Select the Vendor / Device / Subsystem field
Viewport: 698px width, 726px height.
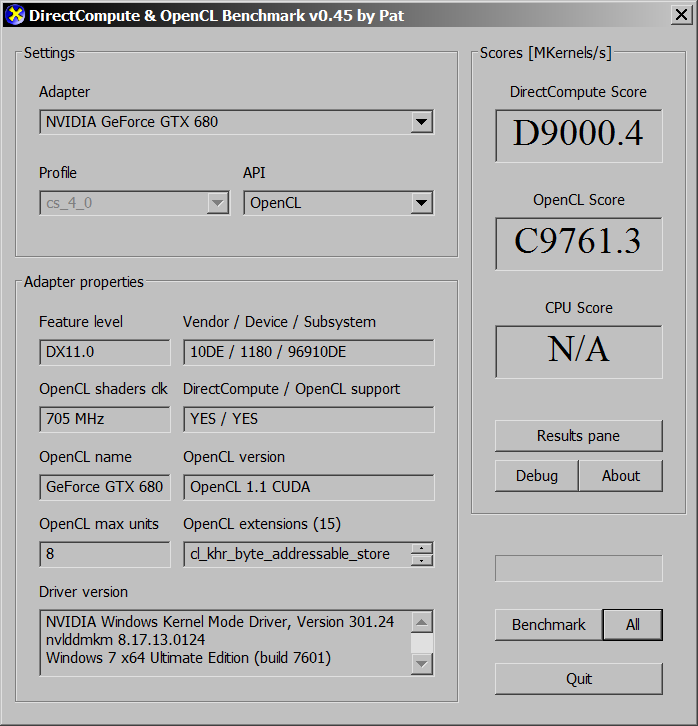coord(308,352)
